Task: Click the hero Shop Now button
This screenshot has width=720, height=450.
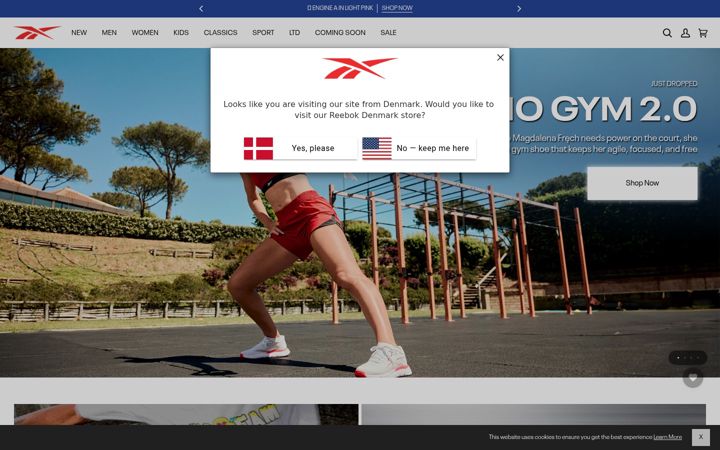Action: pyautogui.click(x=642, y=183)
